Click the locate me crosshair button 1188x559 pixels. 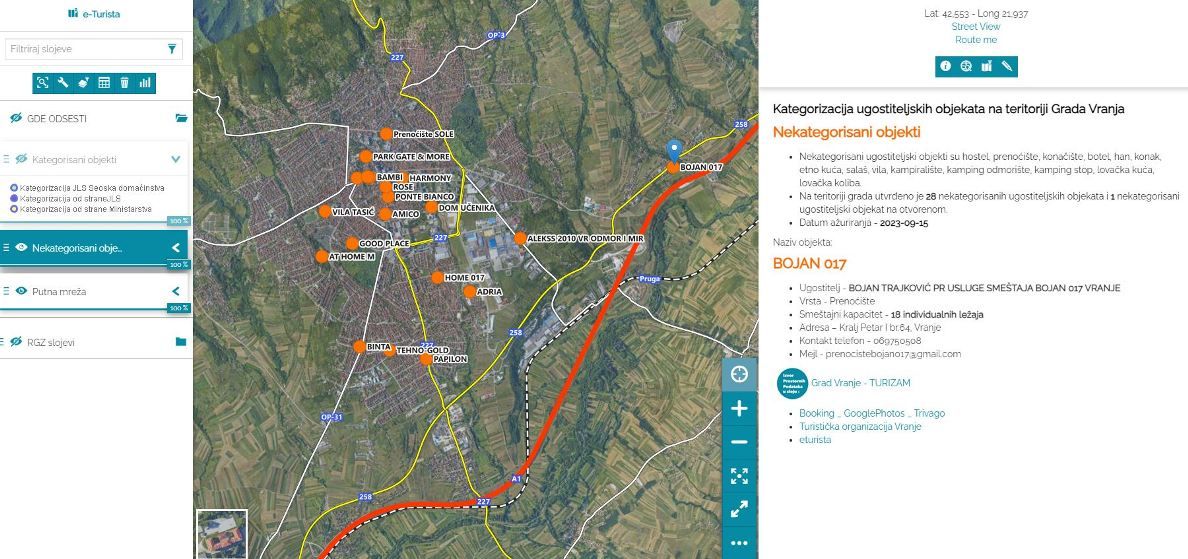pyautogui.click(x=739, y=375)
